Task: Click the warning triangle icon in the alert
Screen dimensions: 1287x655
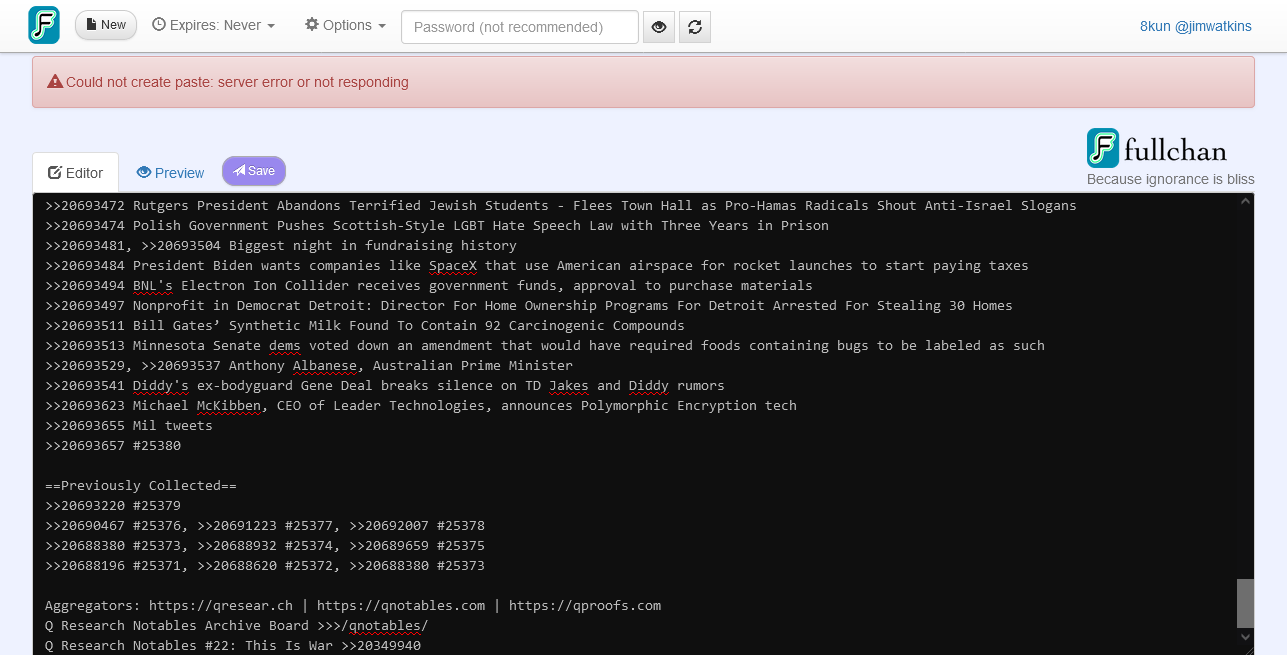Action: (55, 82)
